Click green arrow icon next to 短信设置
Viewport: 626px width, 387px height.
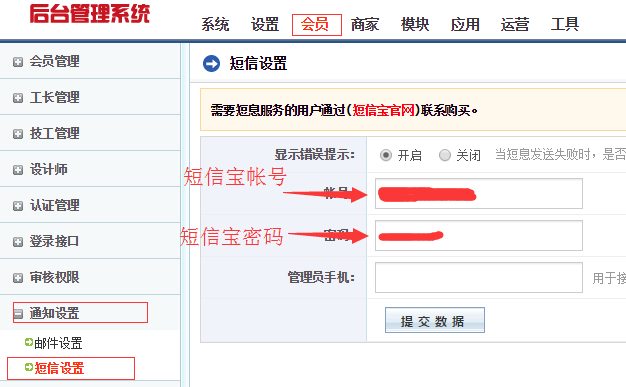click(x=28, y=367)
